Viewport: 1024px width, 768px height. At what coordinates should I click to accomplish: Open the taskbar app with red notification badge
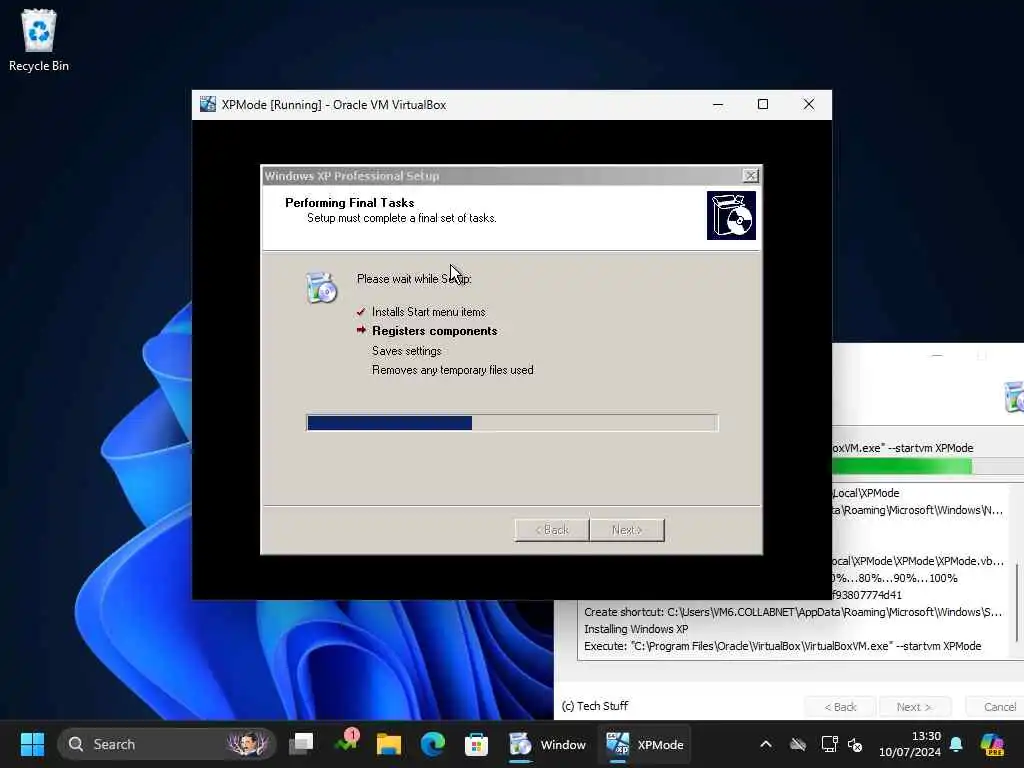(x=346, y=743)
